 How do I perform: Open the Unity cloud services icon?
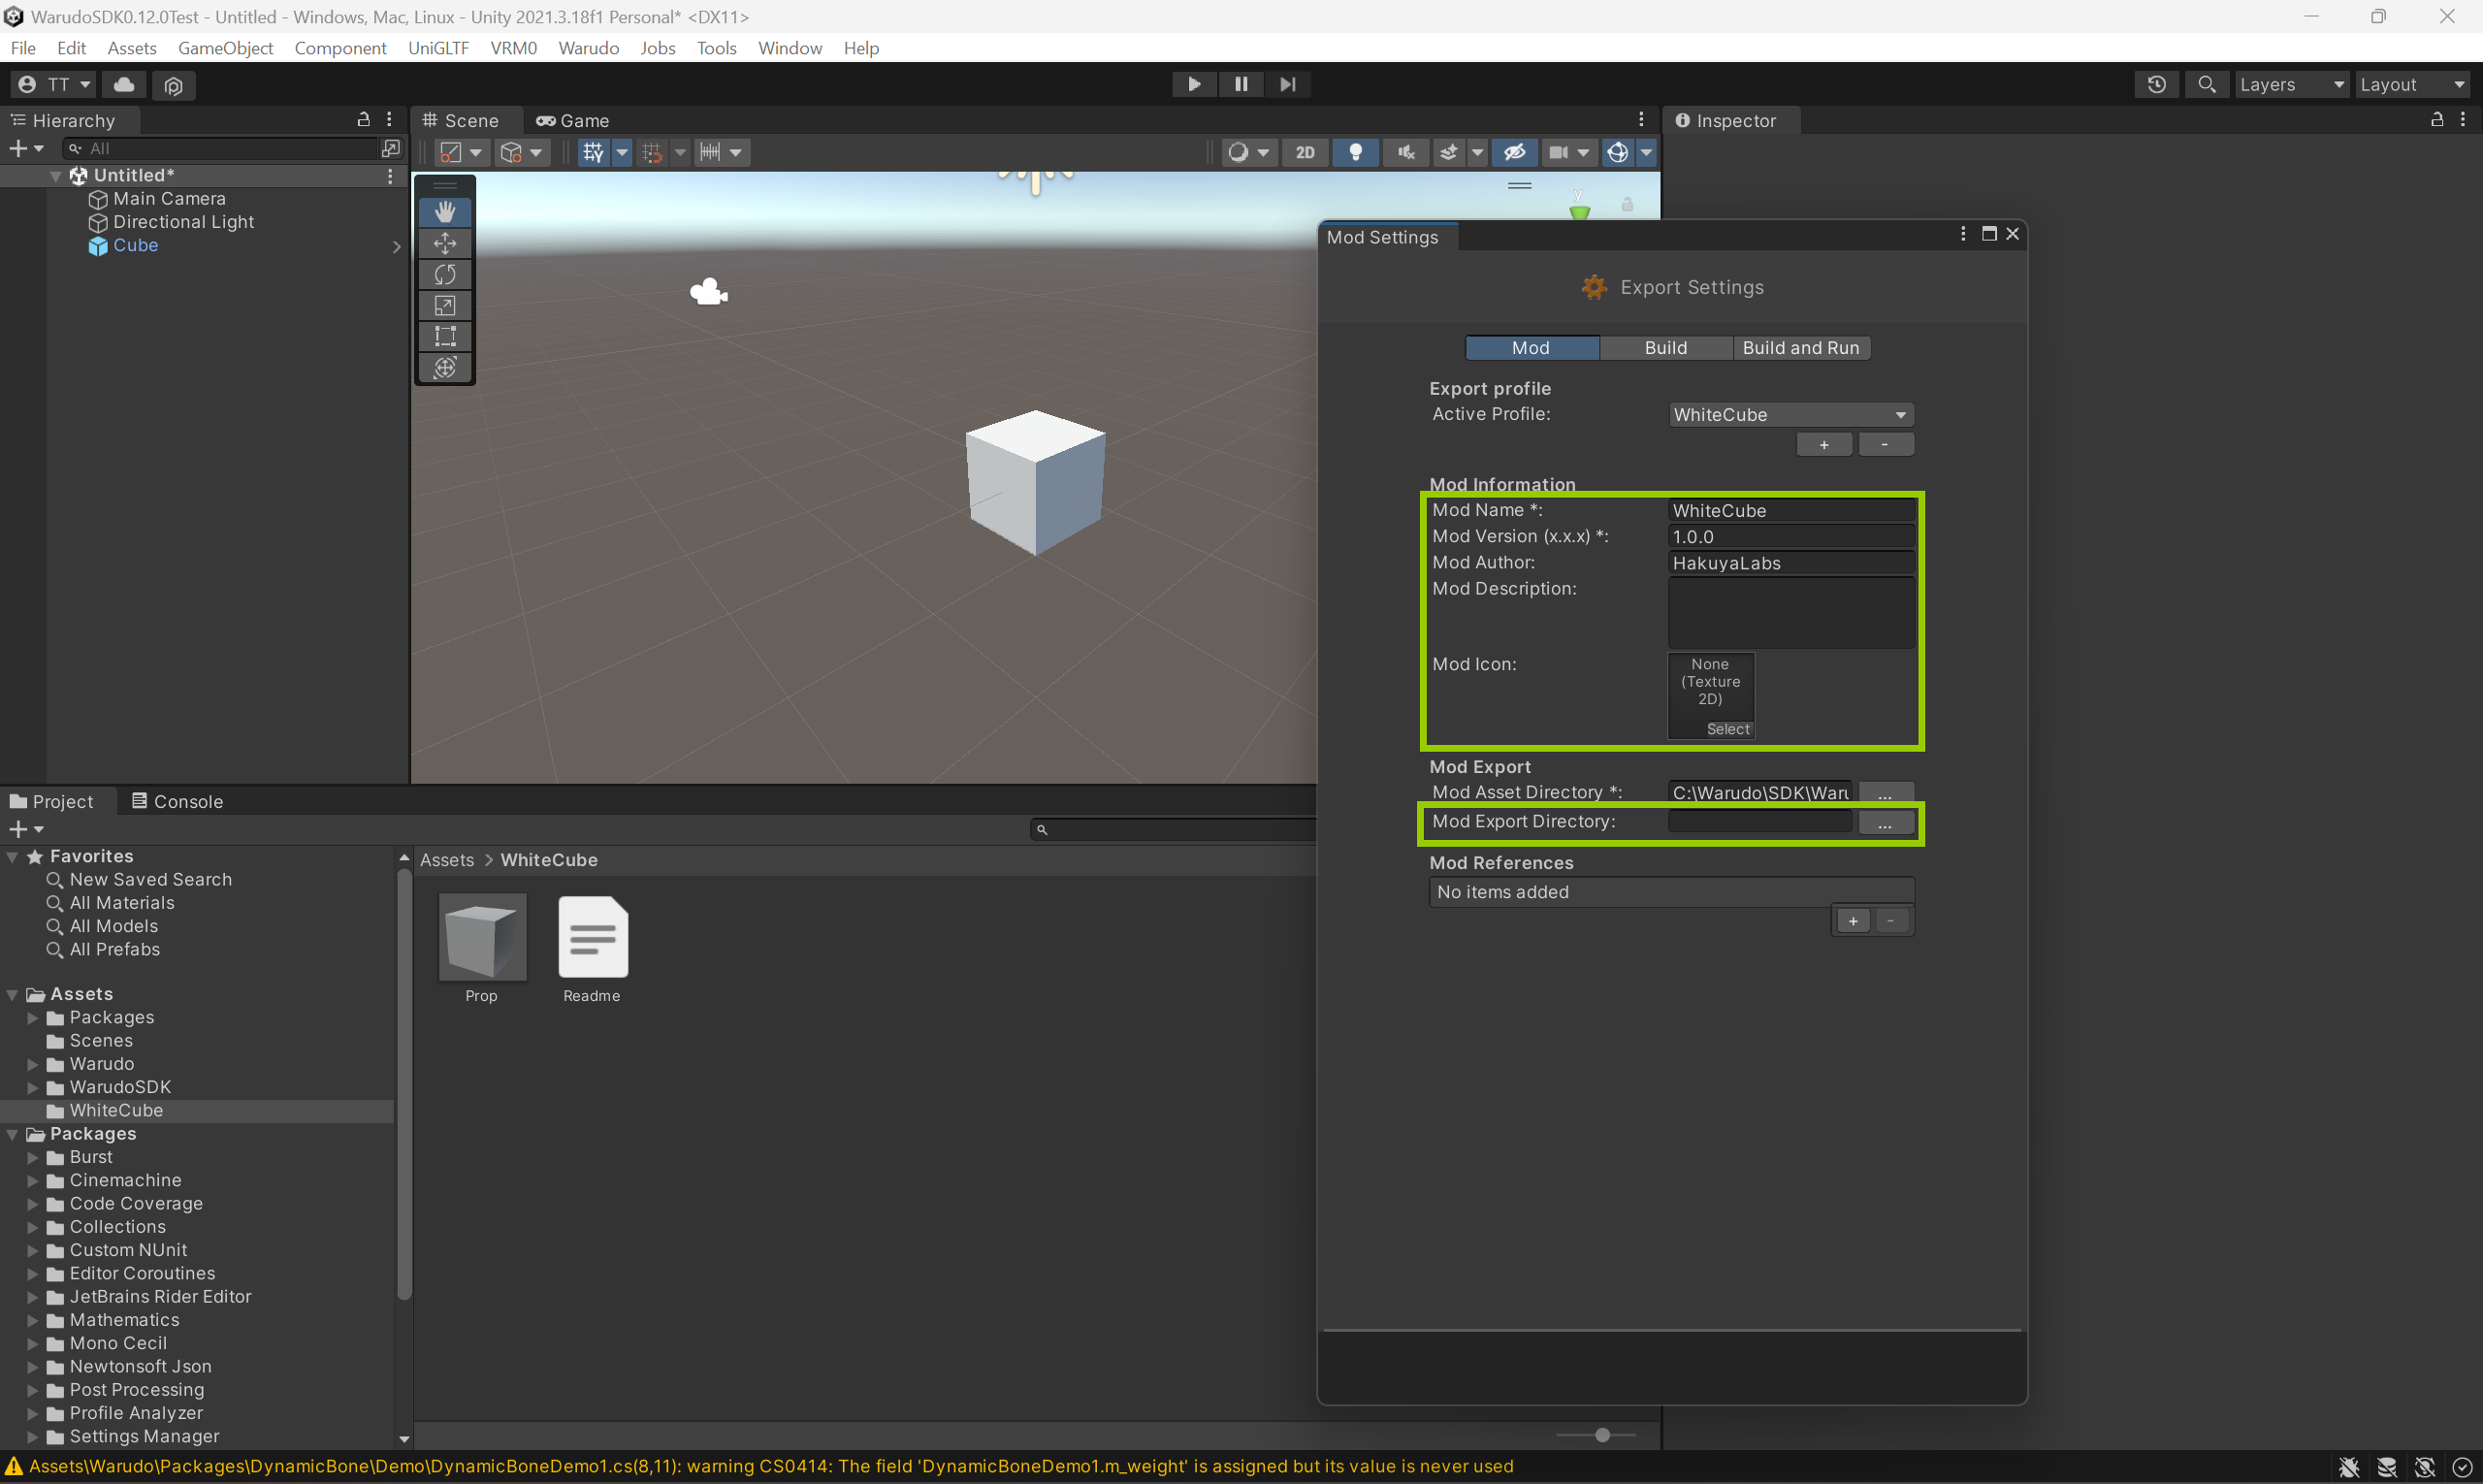tap(125, 85)
